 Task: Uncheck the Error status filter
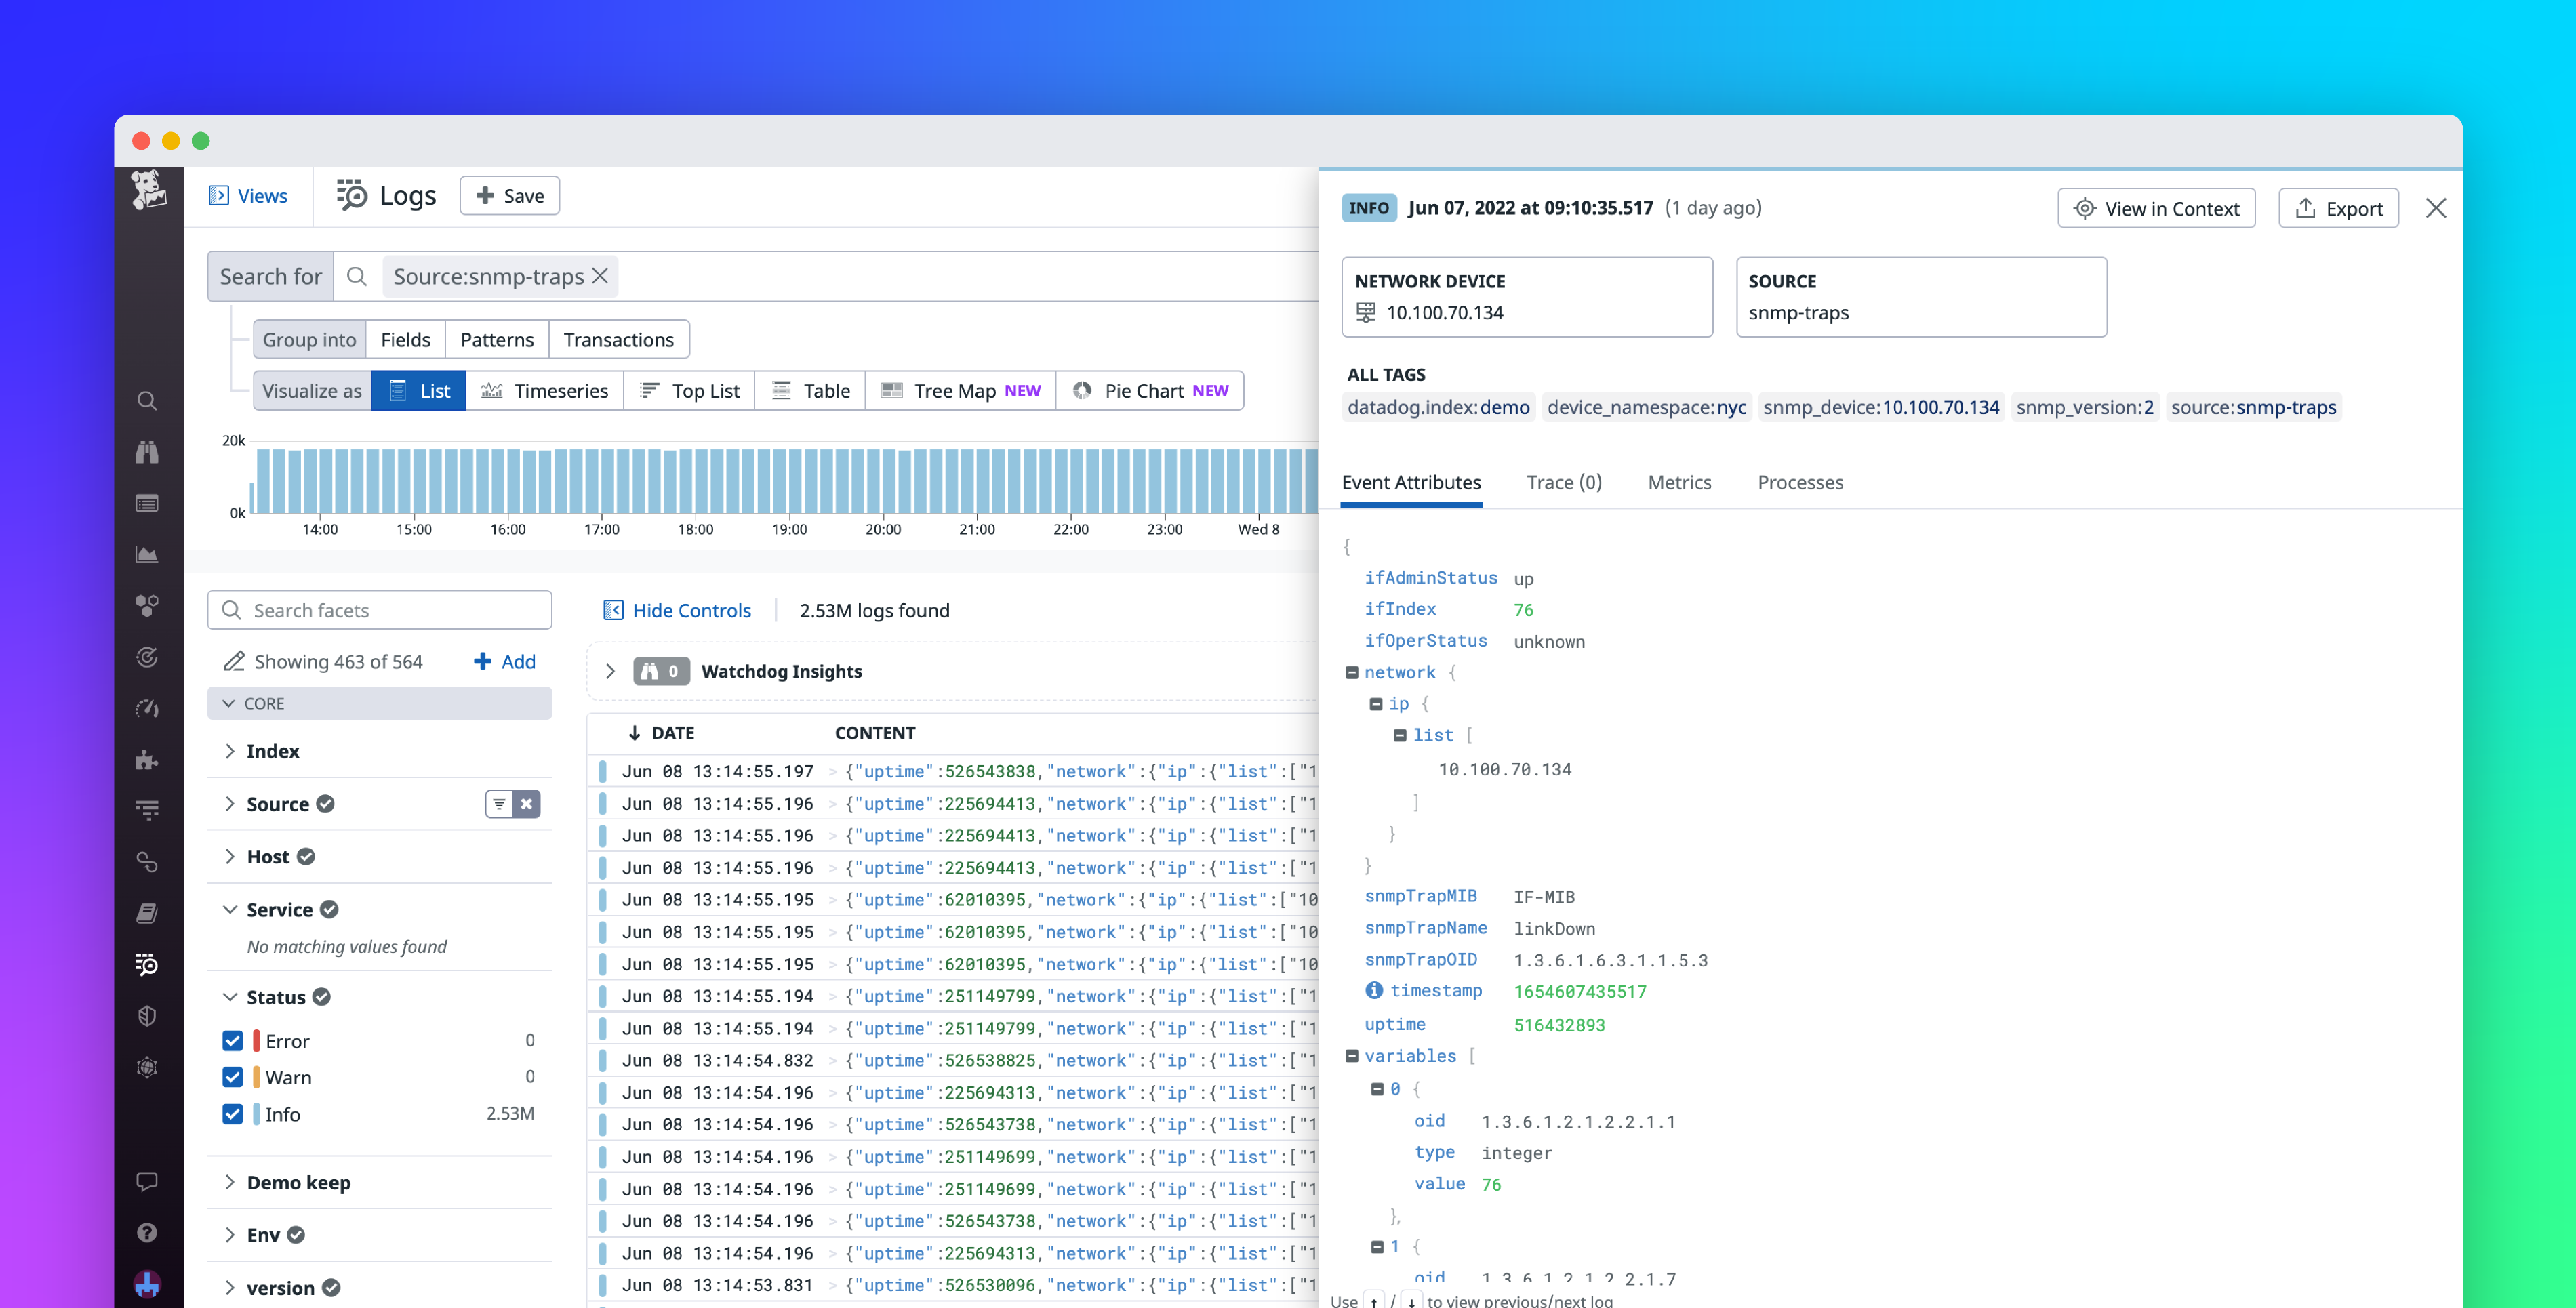pyautogui.click(x=232, y=1040)
